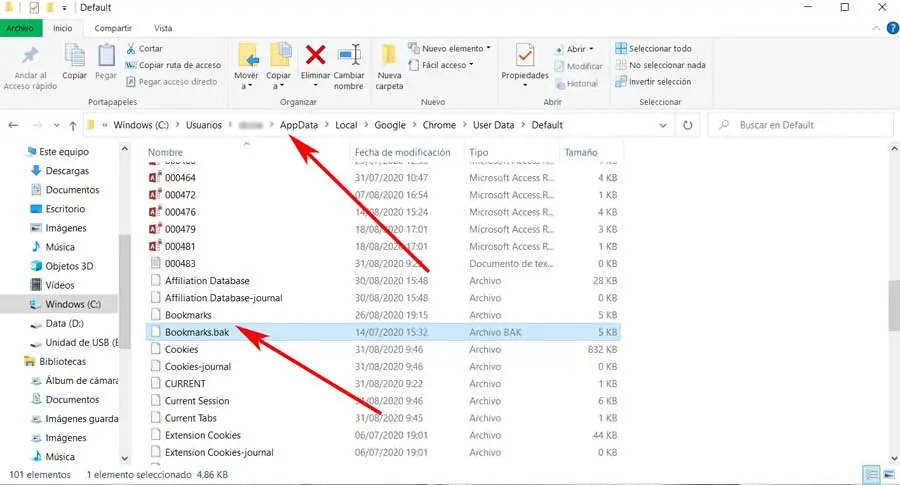Click Invertir selección
This screenshot has width=900, height=485.
pyautogui.click(x=653, y=82)
